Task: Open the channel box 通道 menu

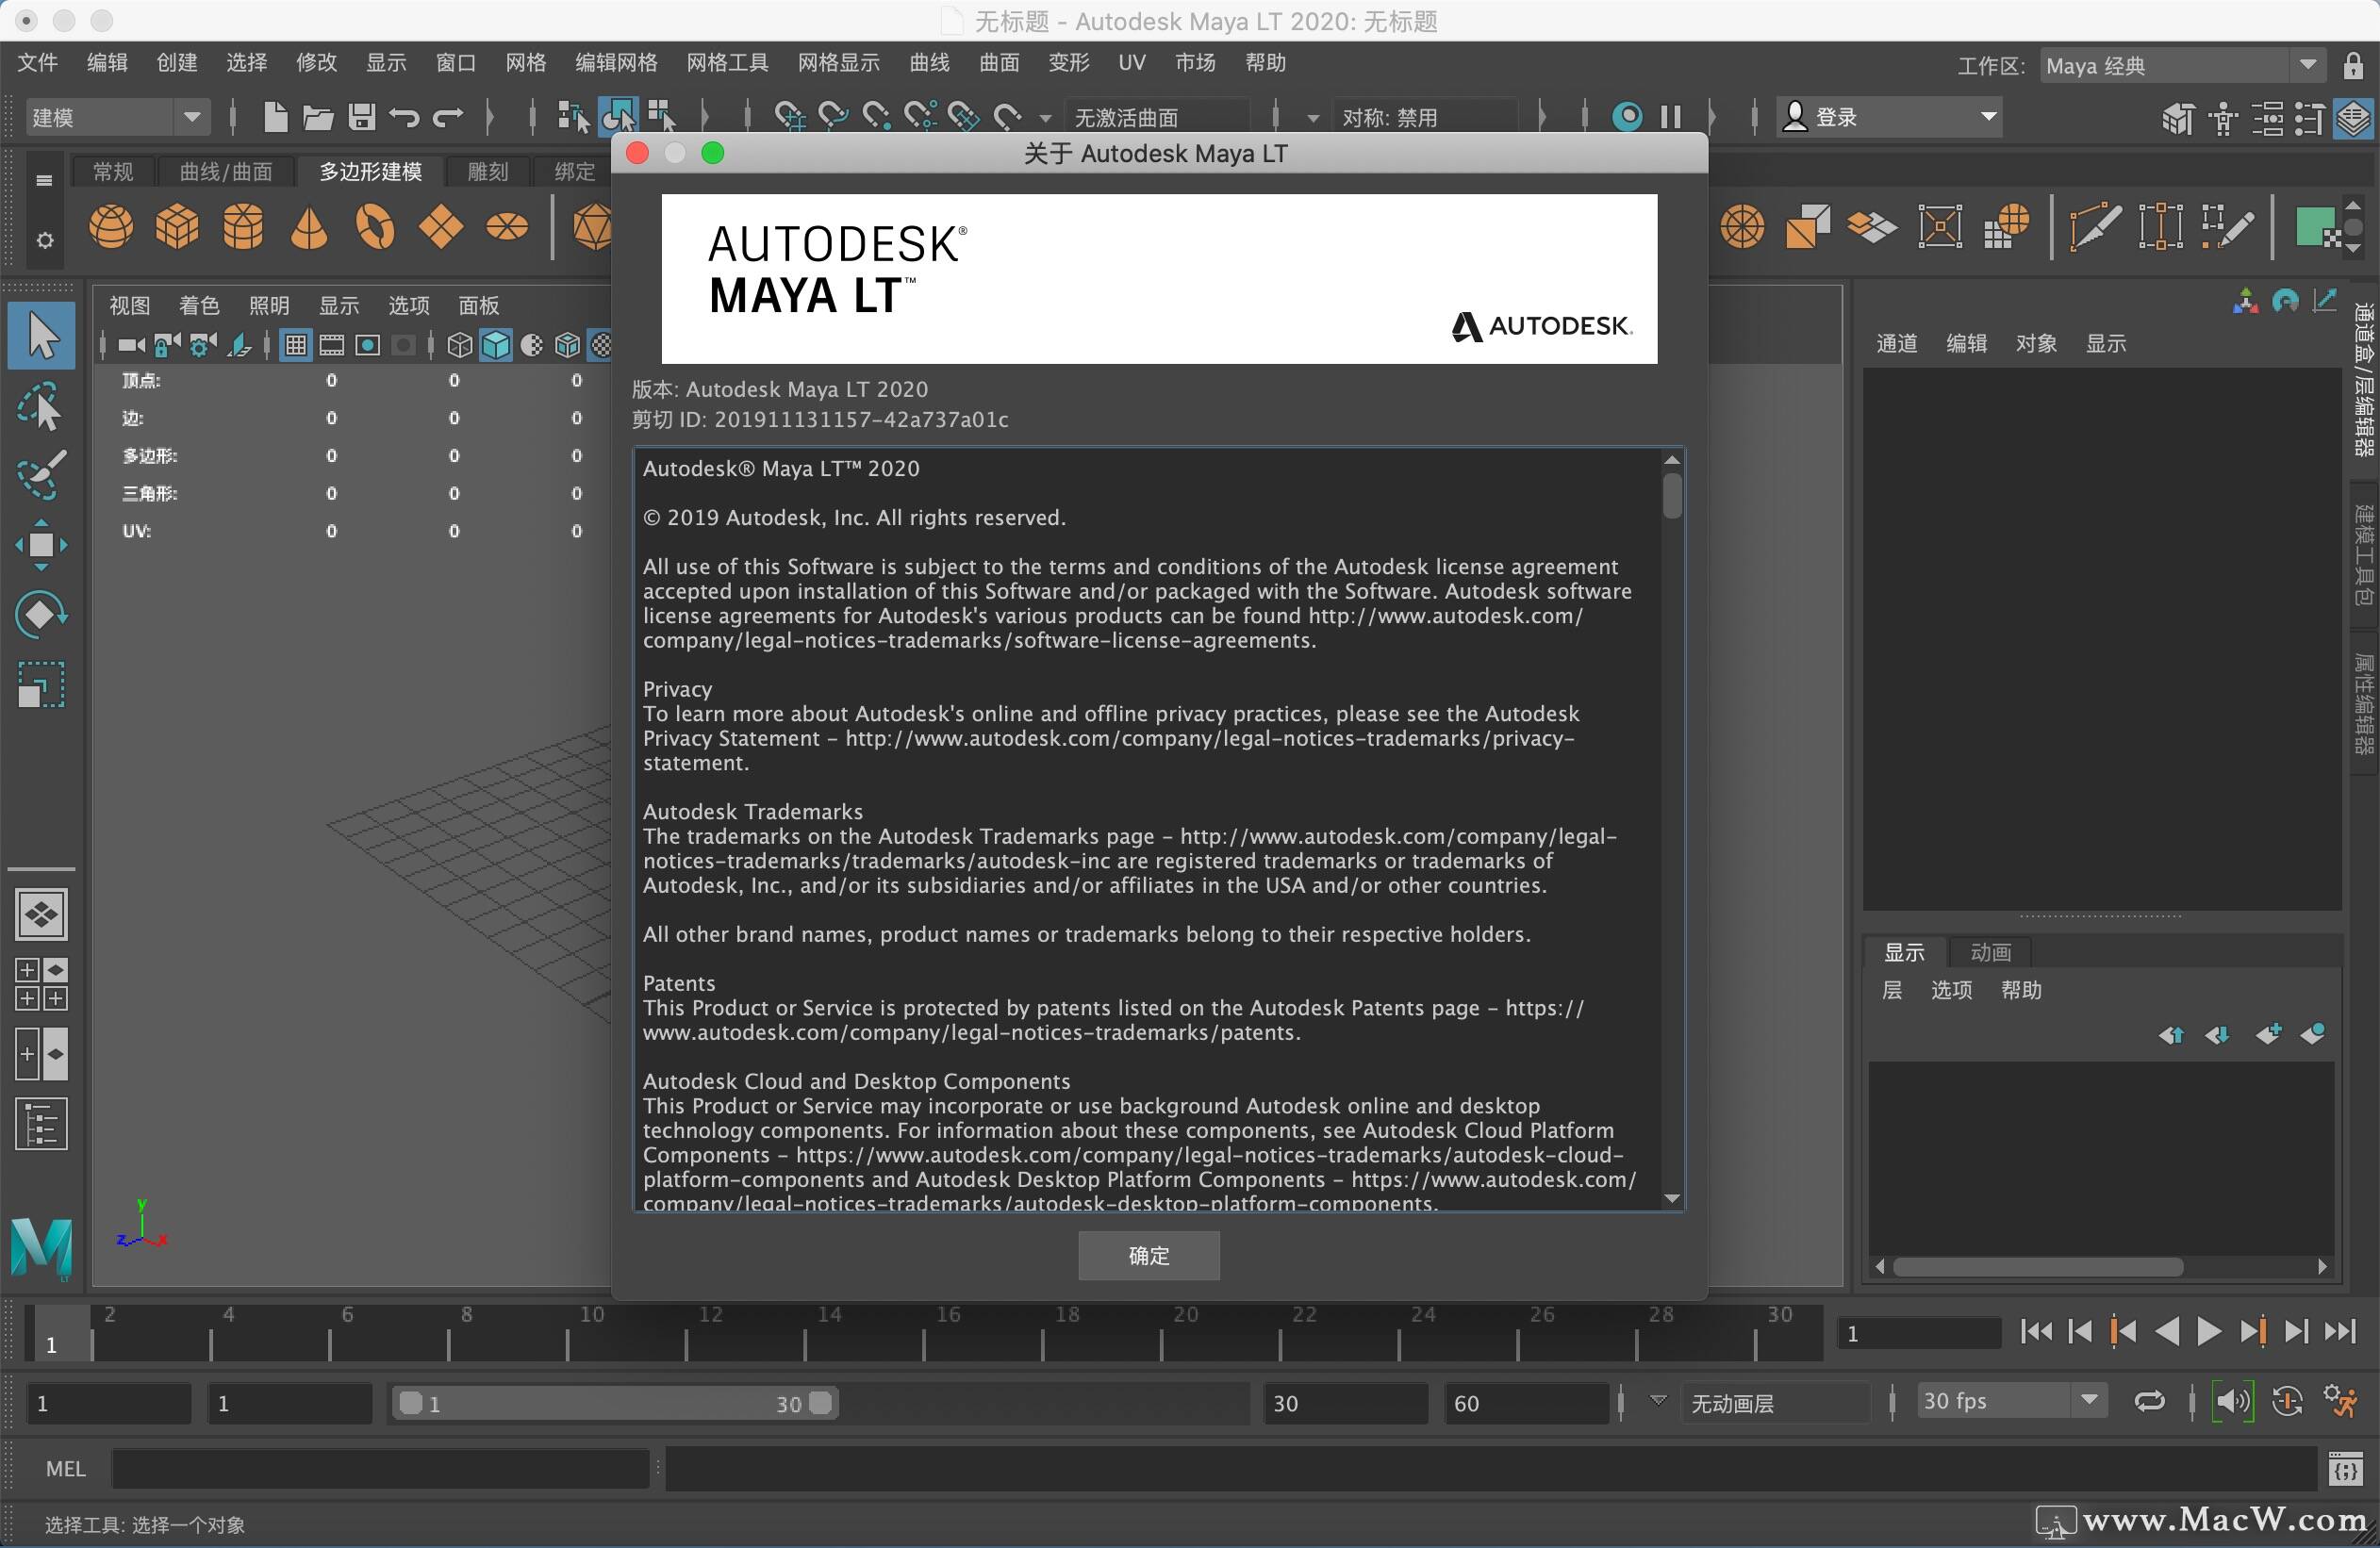Action: point(1897,343)
